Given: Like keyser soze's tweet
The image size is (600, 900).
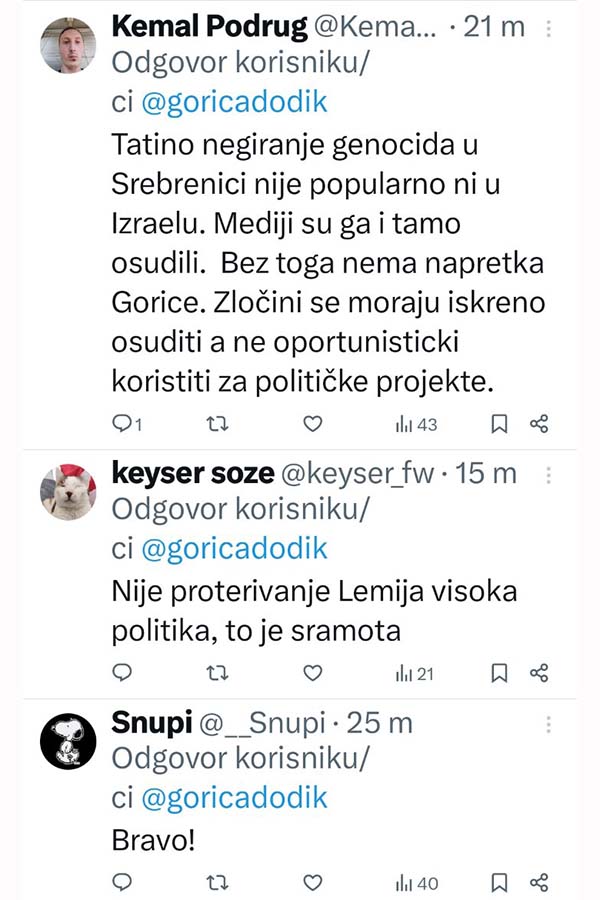Looking at the screenshot, I should 313,673.
